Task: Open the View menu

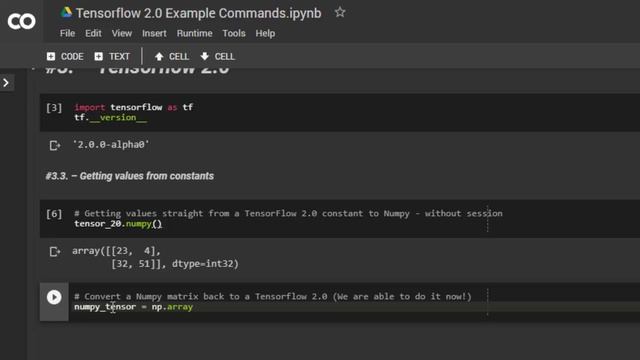Action: pyautogui.click(x=122, y=33)
